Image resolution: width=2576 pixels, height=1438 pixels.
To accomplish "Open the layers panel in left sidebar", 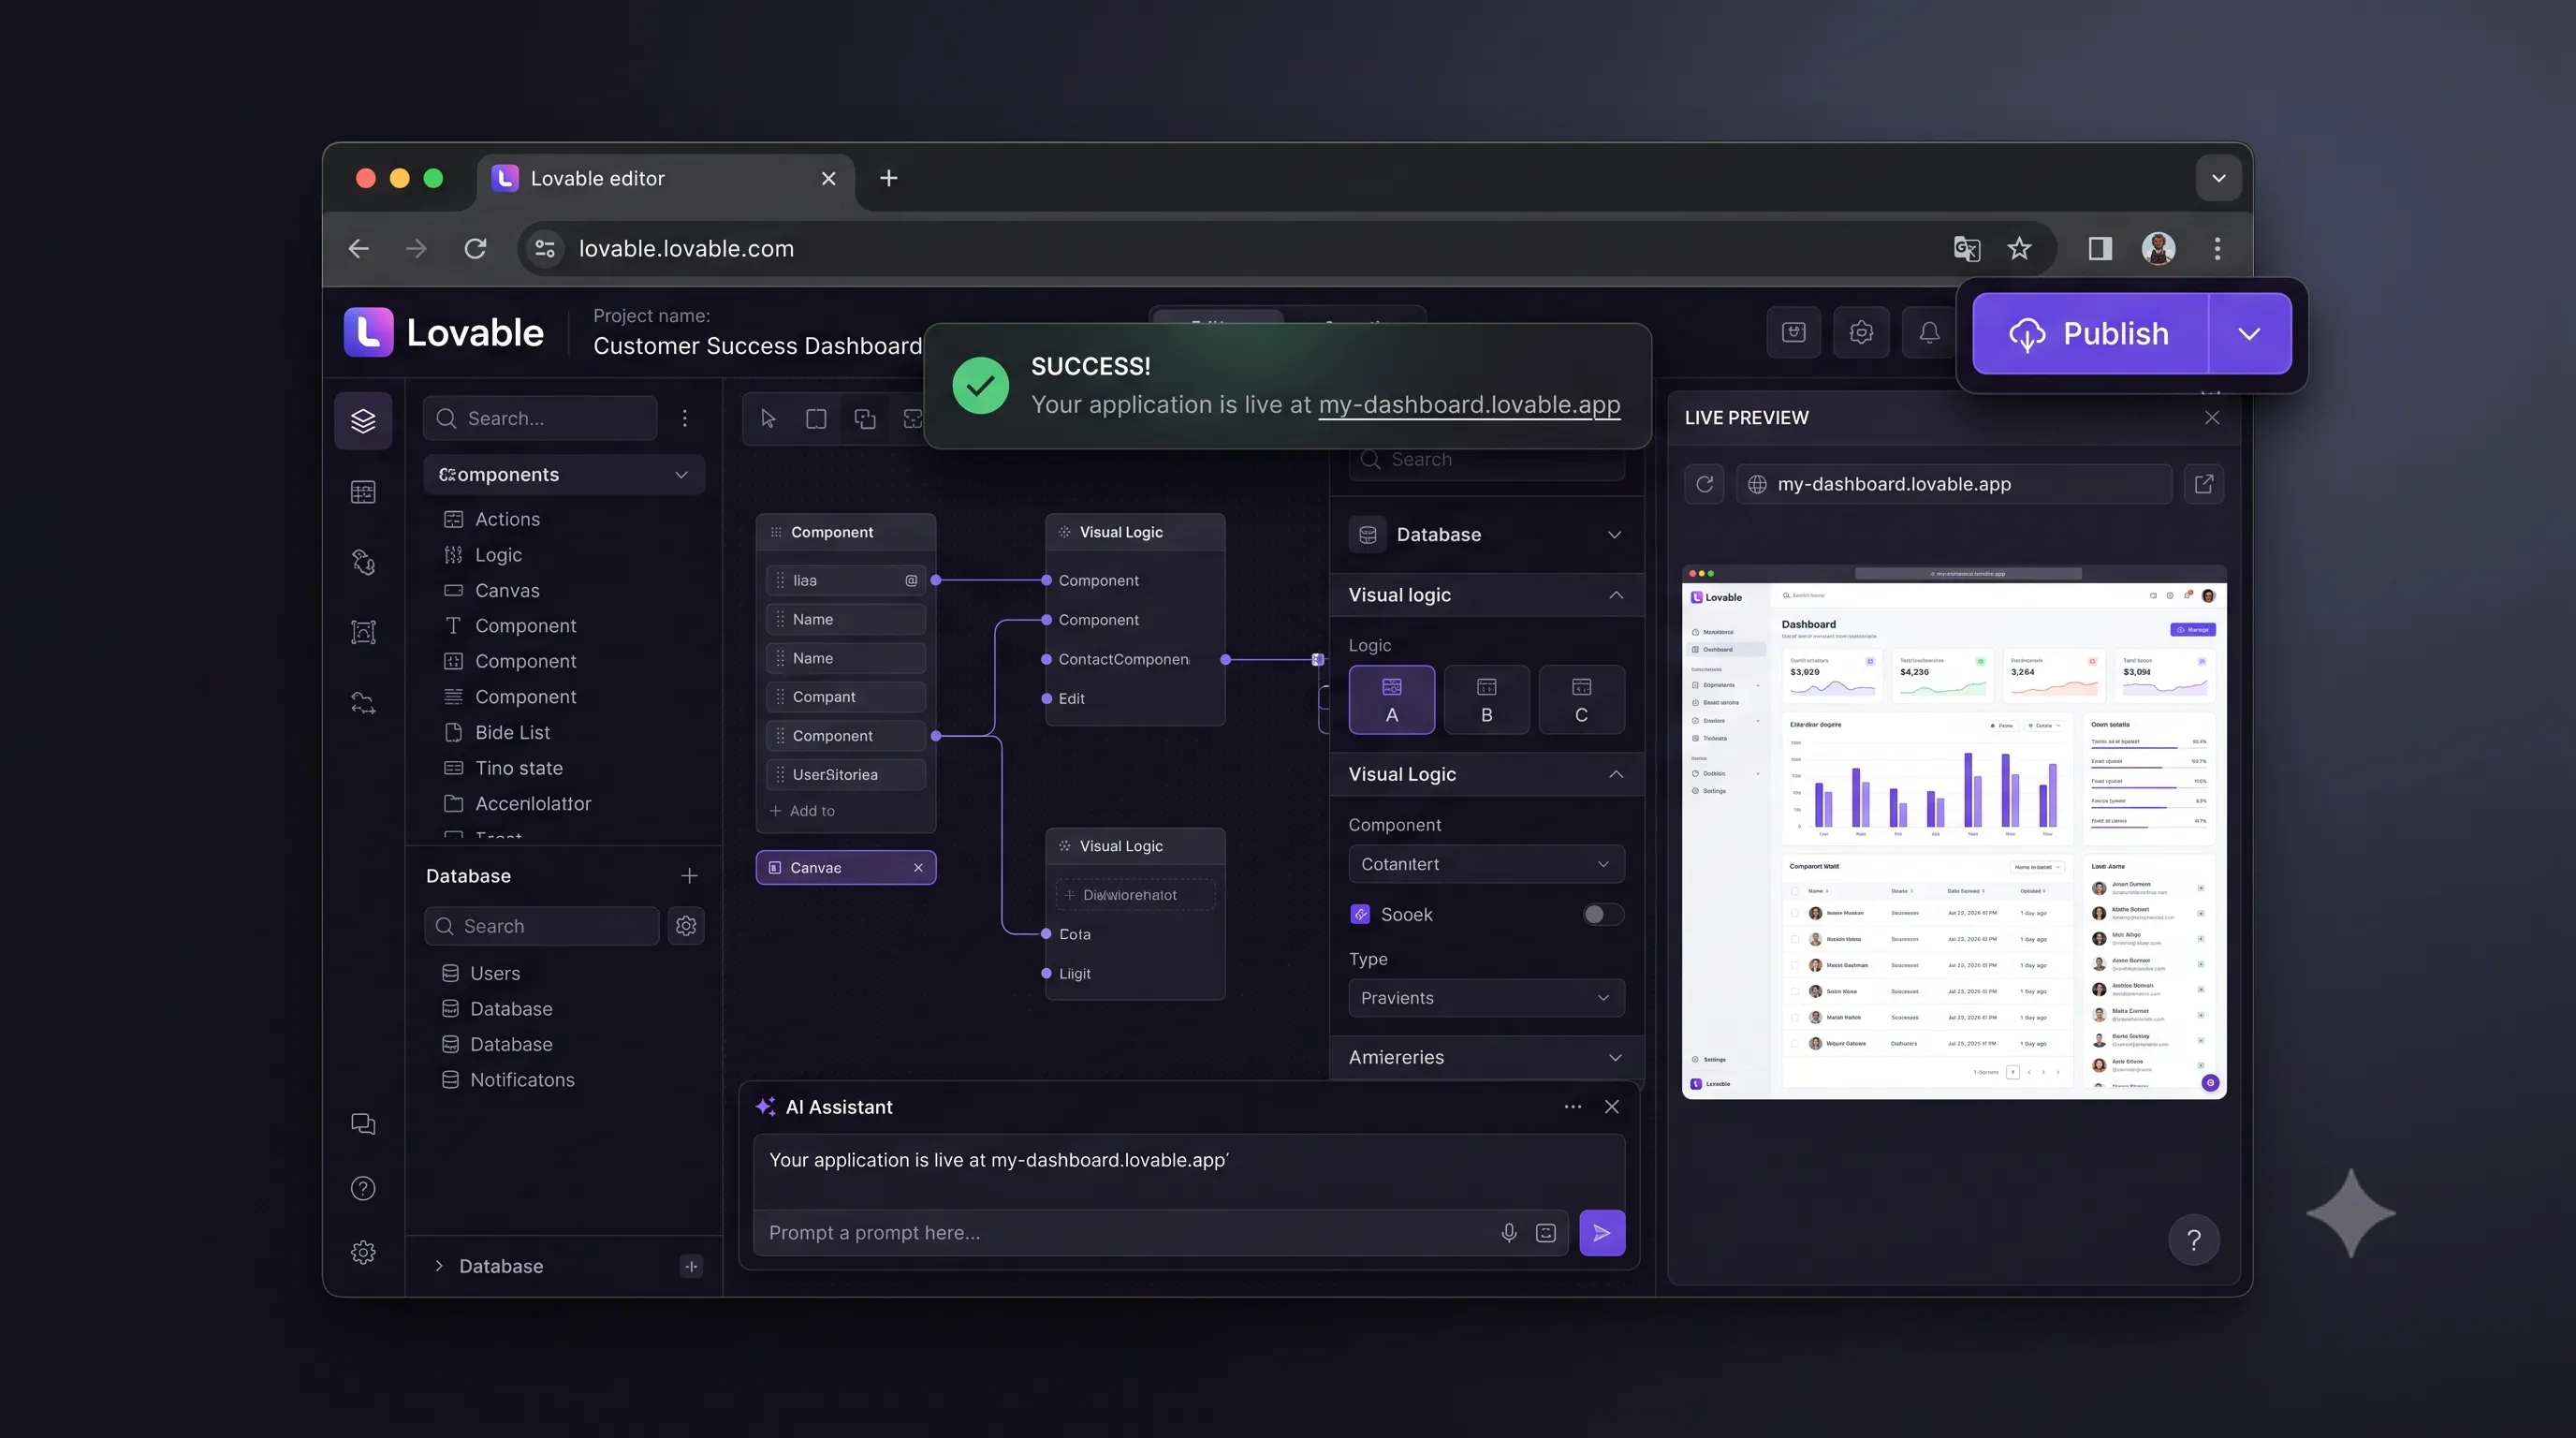I will tap(363, 421).
